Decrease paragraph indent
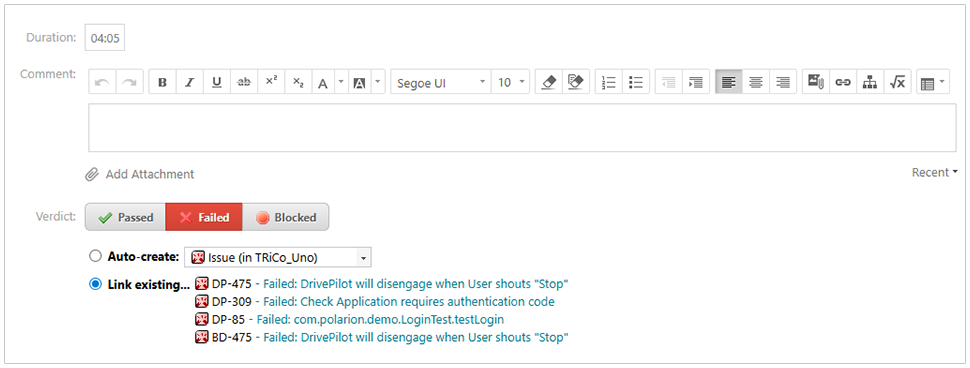Screen dimensions: 970x368 pos(669,82)
